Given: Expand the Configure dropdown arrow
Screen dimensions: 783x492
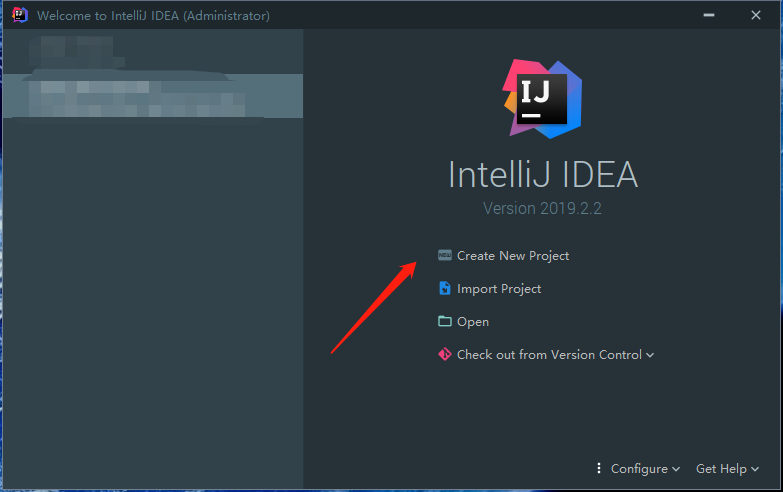Looking at the screenshot, I should 676,469.
